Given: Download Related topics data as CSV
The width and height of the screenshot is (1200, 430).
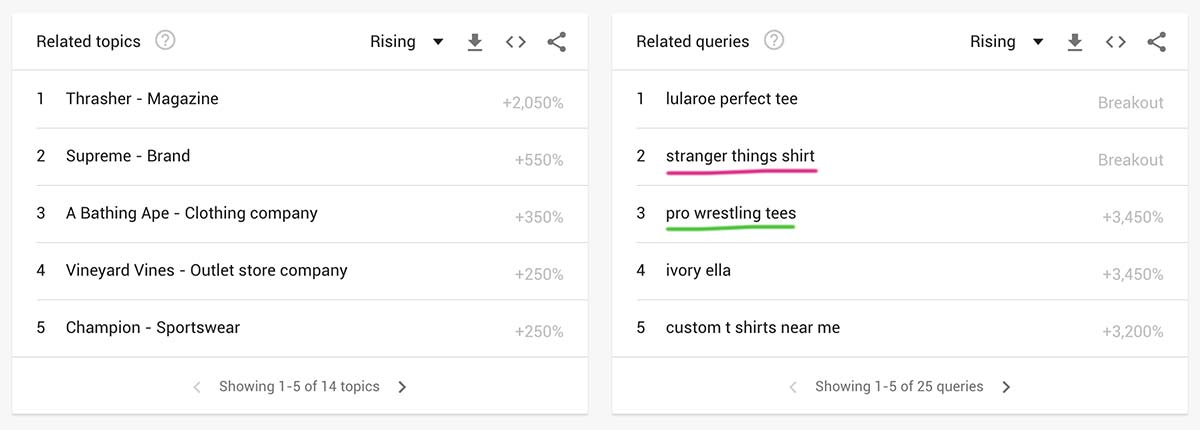Looking at the screenshot, I should tap(475, 42).
